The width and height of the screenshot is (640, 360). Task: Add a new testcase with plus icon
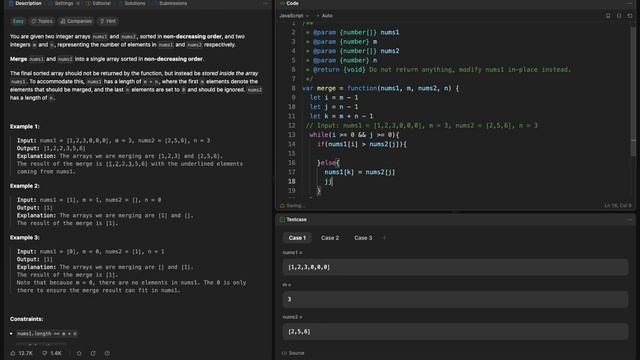click(384, 238)
